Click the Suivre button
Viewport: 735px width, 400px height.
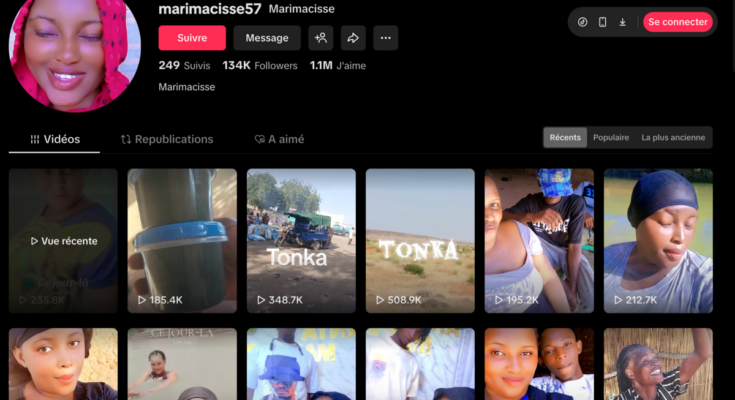point(192,38)
